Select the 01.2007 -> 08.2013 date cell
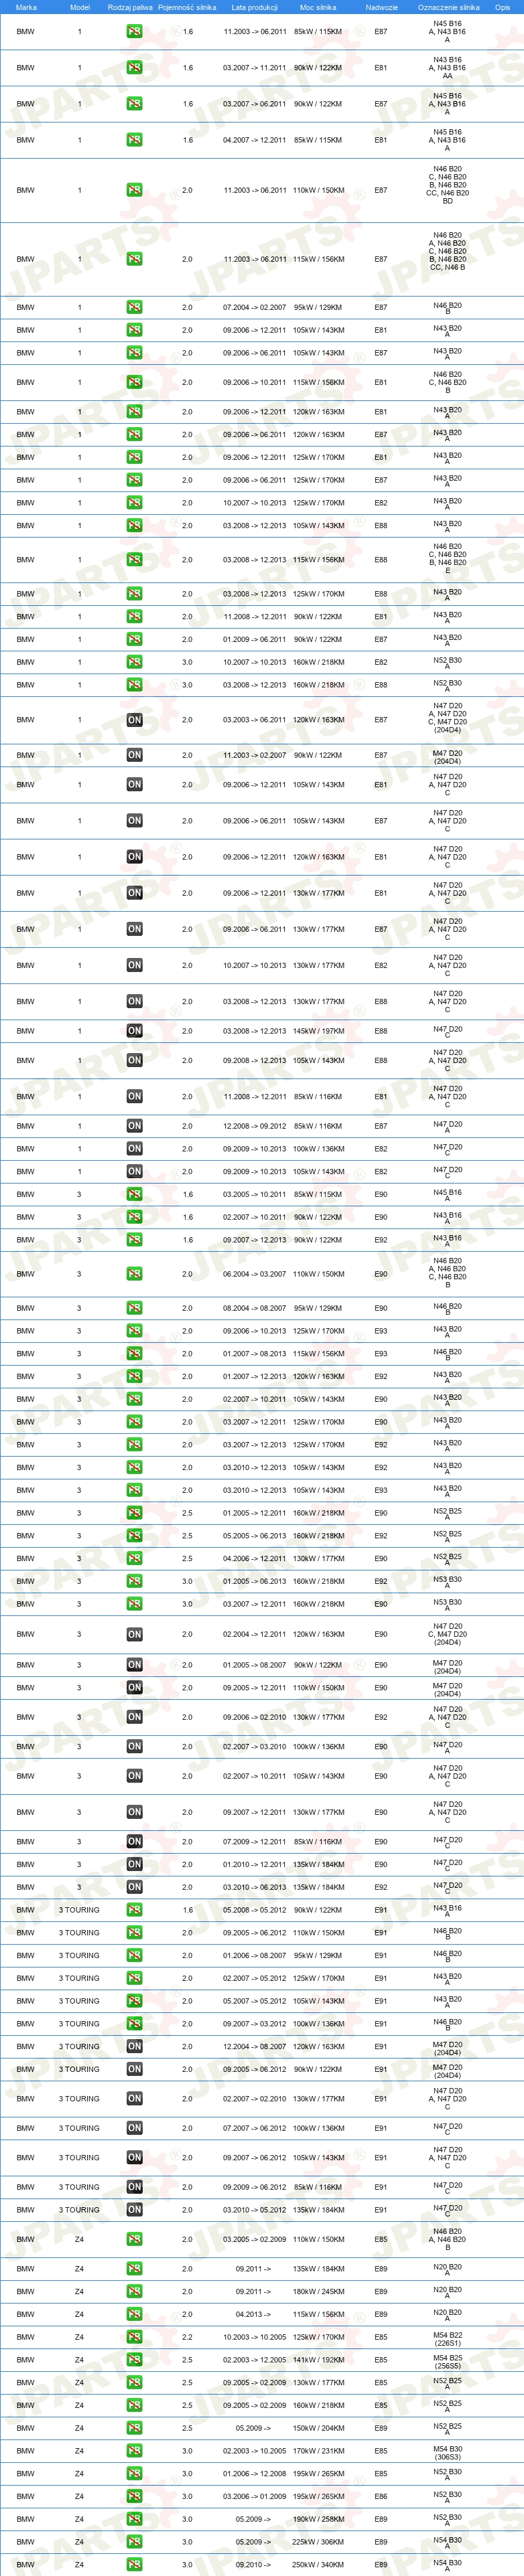The width and height of the screenshot is (524, 2576). 255,1354
